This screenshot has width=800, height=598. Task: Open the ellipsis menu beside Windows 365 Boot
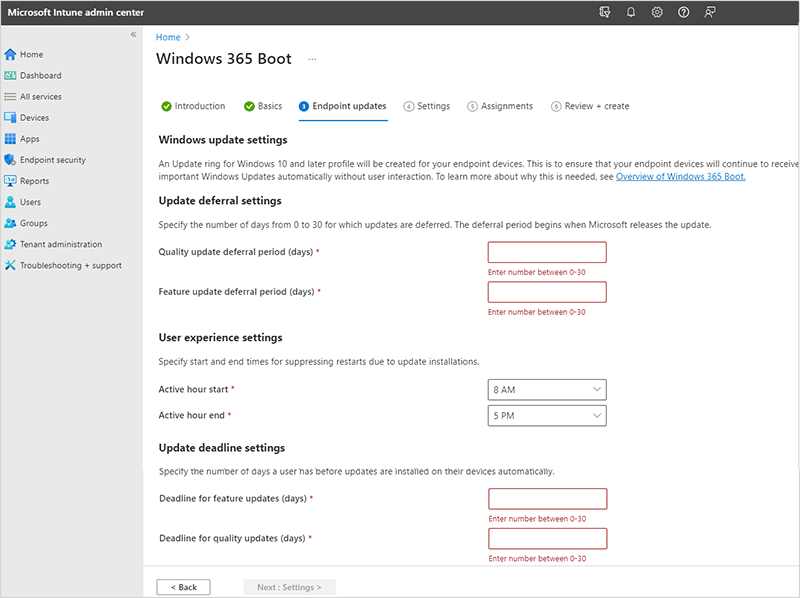coord(312,59)
